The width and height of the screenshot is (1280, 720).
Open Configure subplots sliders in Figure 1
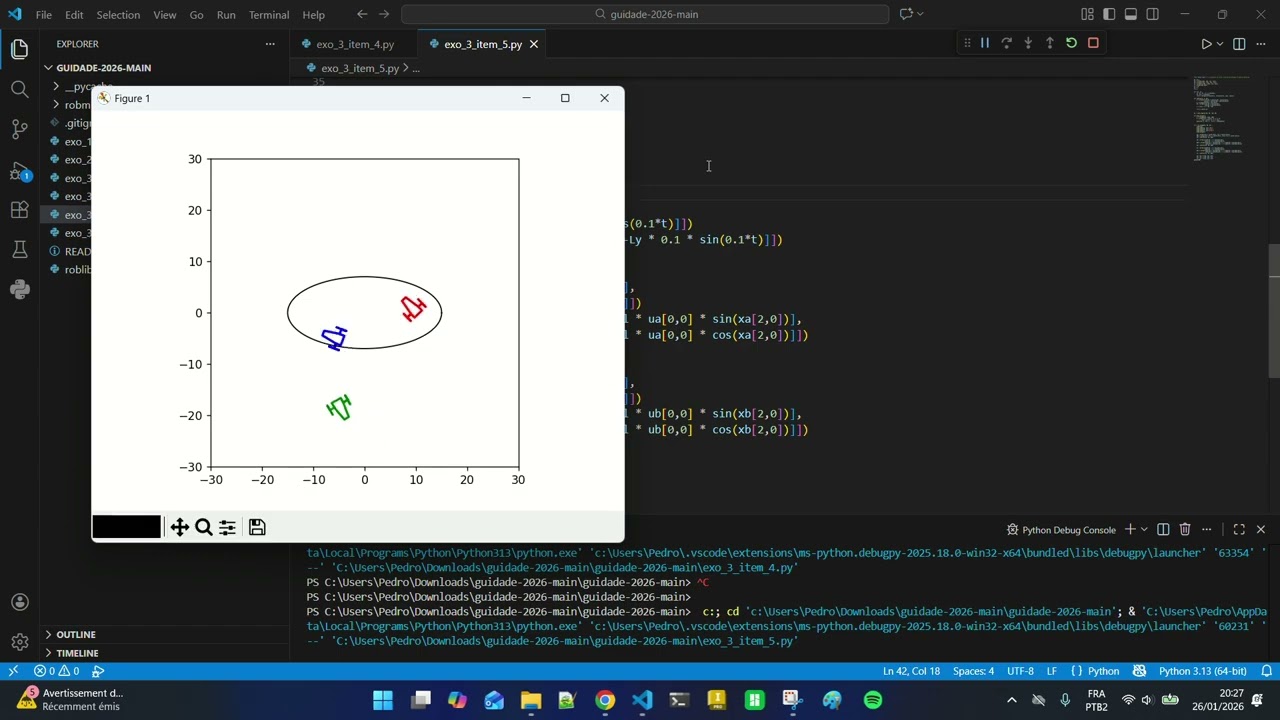(227, 527)
